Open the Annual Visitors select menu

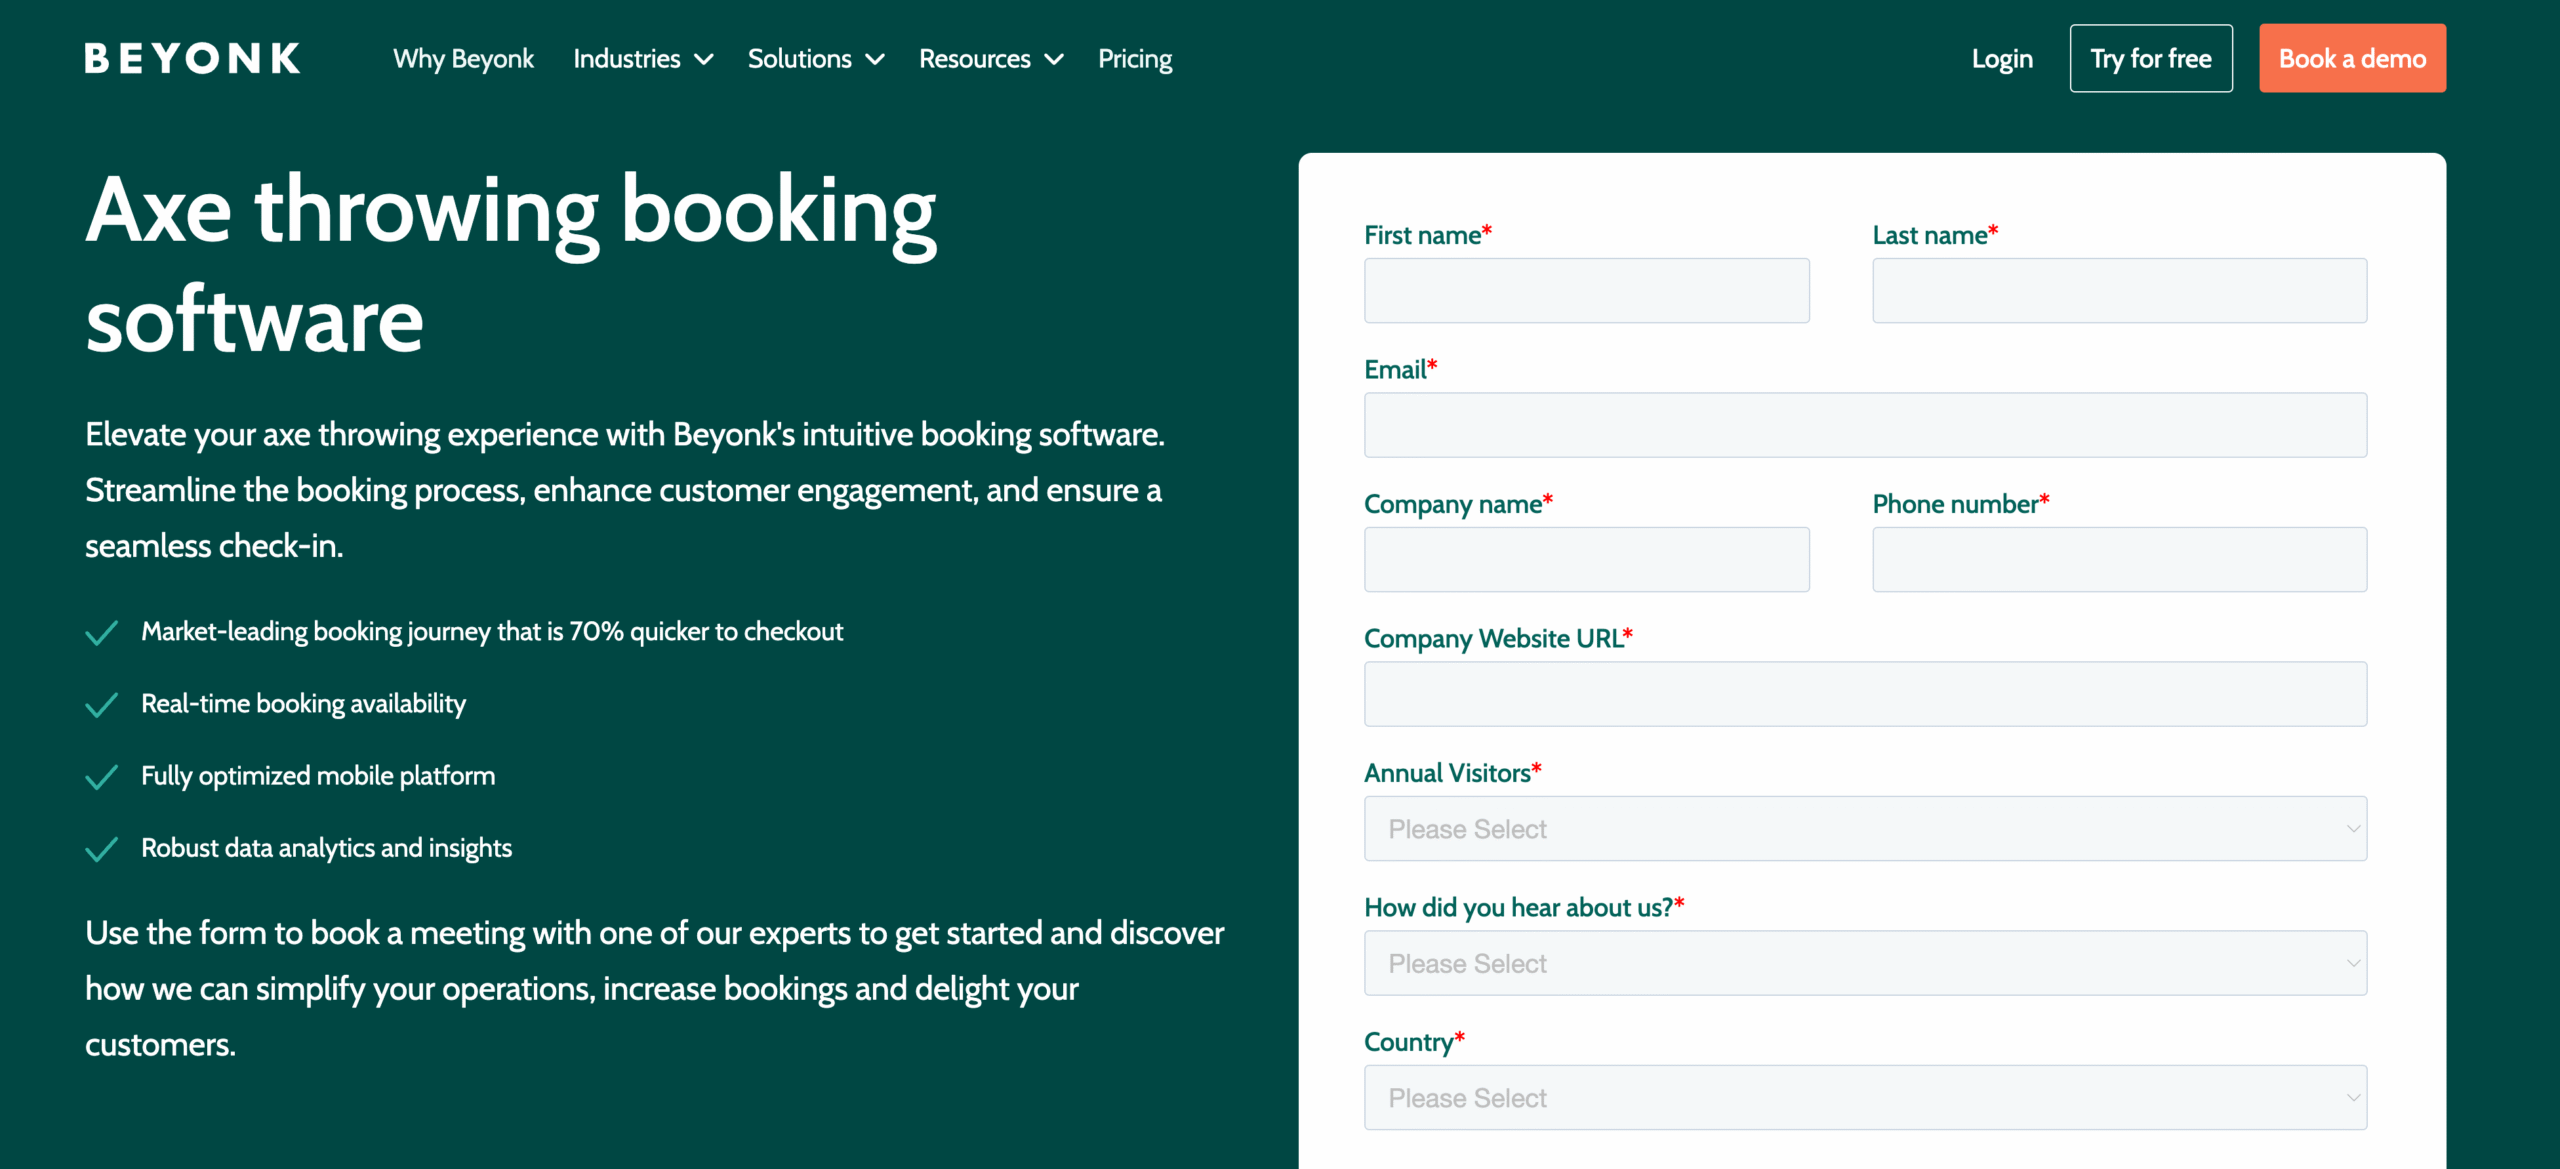coord(1864,828)
